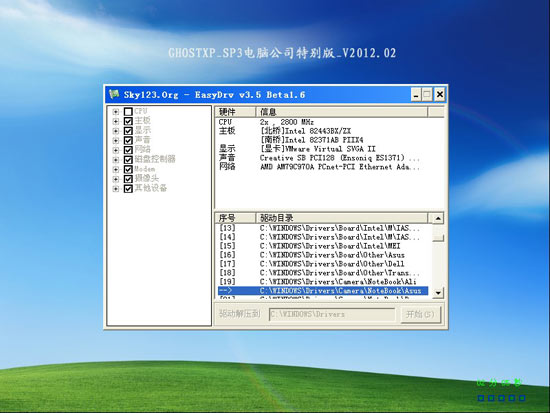Uncheck the 显示 checkbox
Screen dimensions: 550x413
point(128,131)
